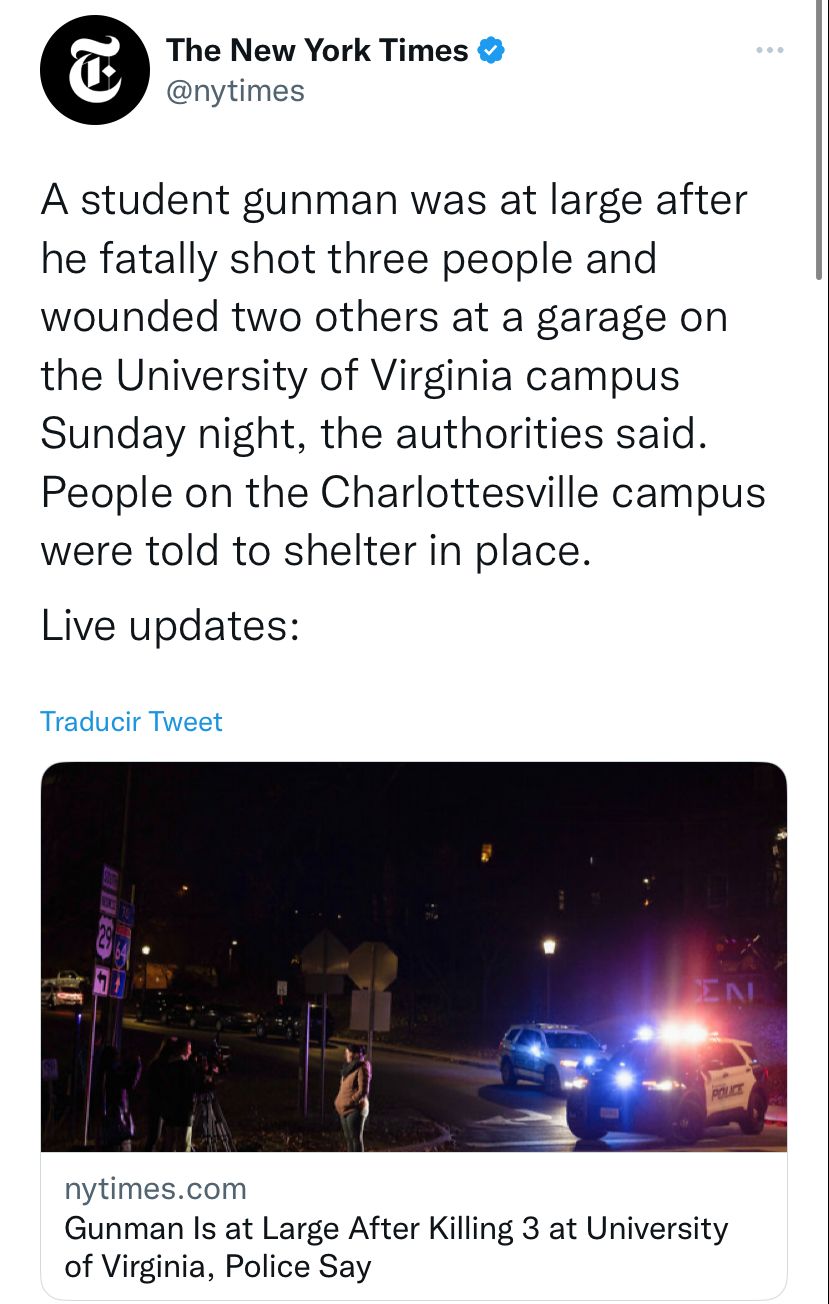Open the Gunman Is at Large headline
The height and width of the screenshot is (1304, 829).
[x=396, y=1247]
